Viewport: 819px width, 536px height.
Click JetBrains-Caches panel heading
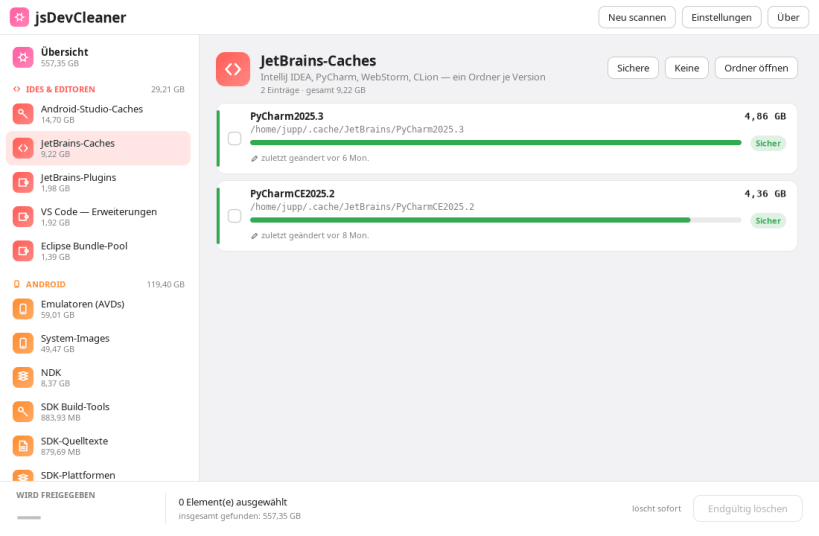point(318,61)
